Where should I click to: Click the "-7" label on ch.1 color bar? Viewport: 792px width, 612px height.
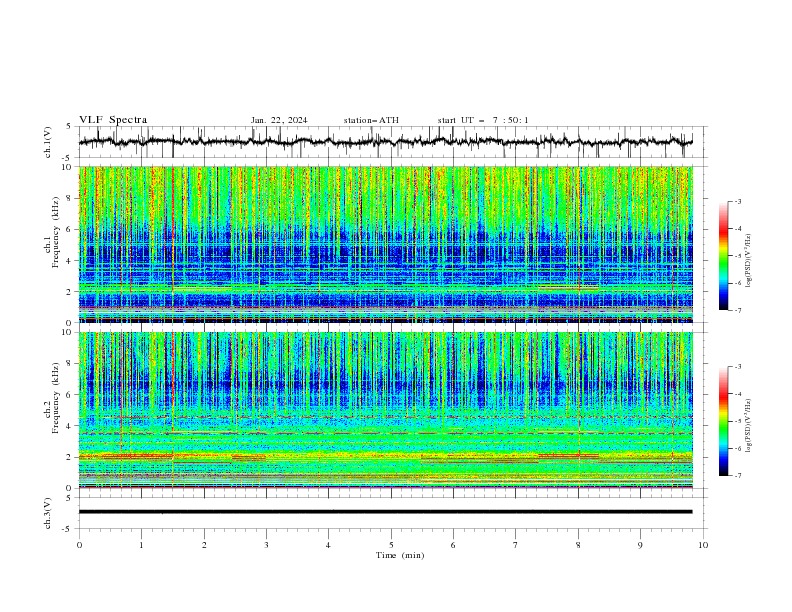coord(738,310)
